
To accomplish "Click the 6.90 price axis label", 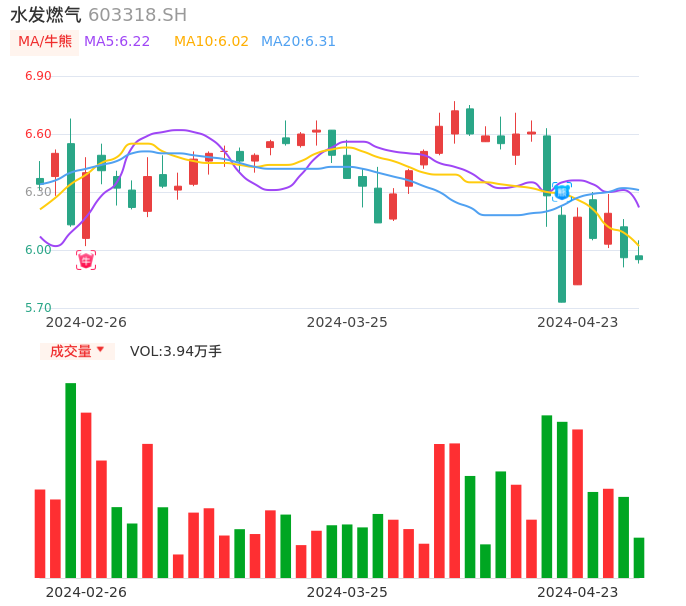I will click(x=38, y=76).
